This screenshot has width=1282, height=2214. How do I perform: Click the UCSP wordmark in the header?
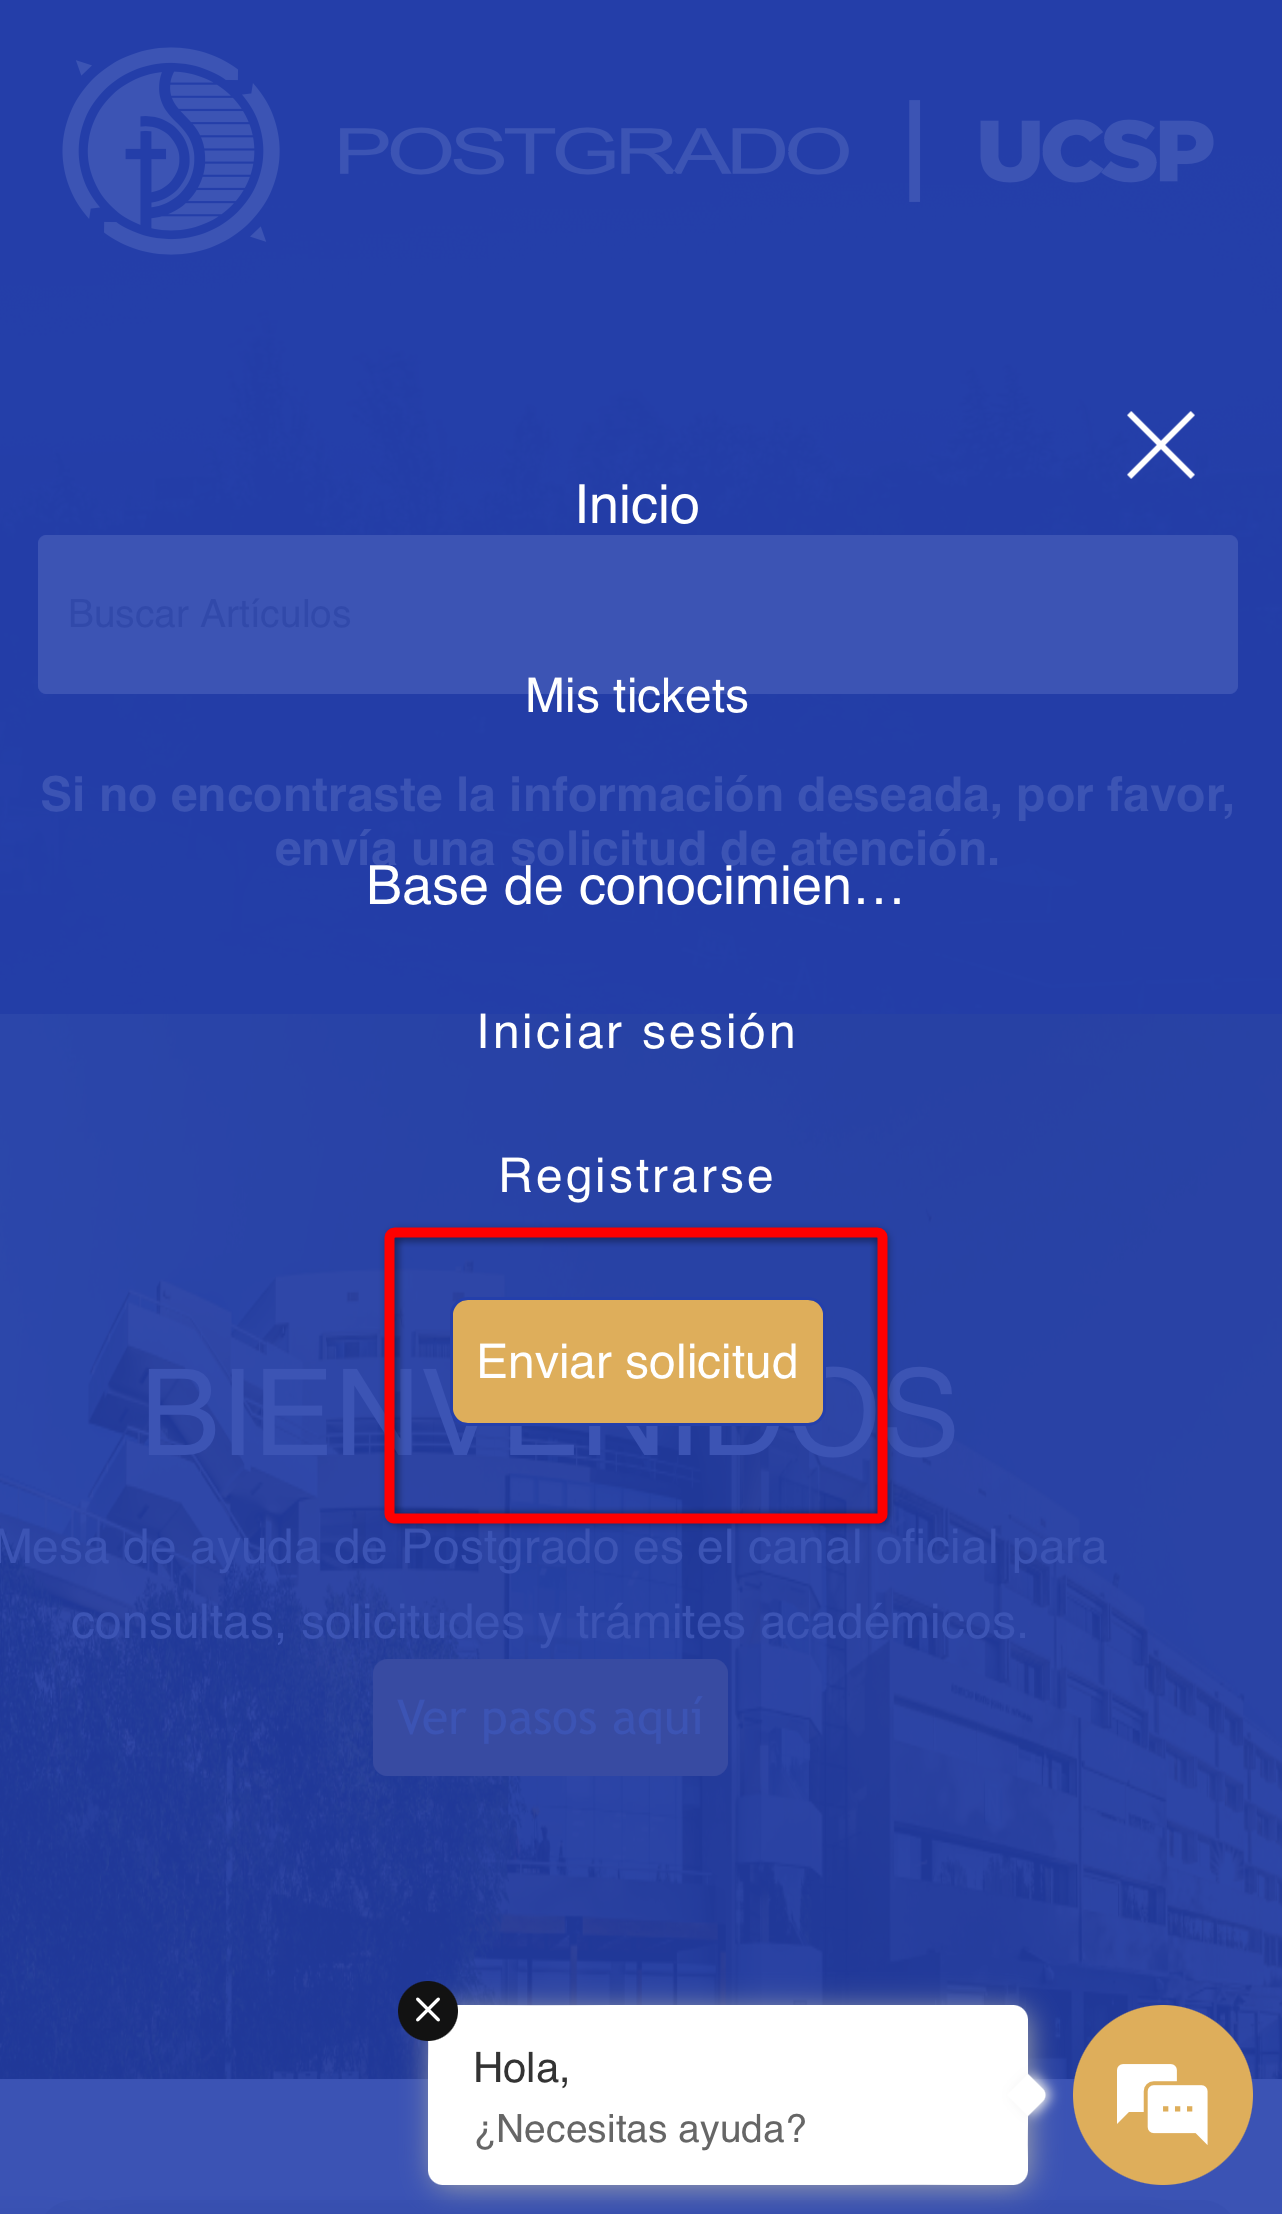pyautogui.click(x=1096, y=152)
